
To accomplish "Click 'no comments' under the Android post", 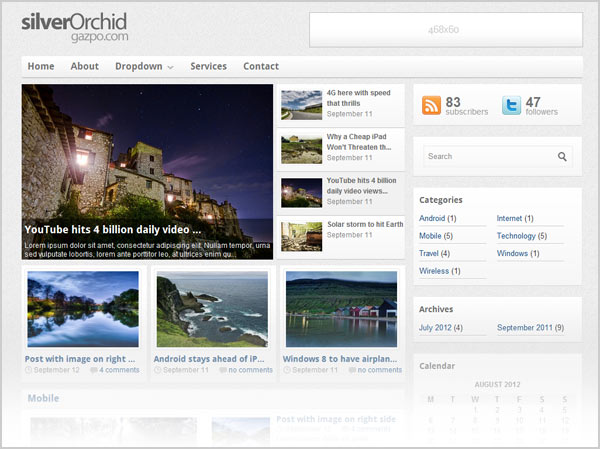I will pyautogui.click(x=250, y=370).
